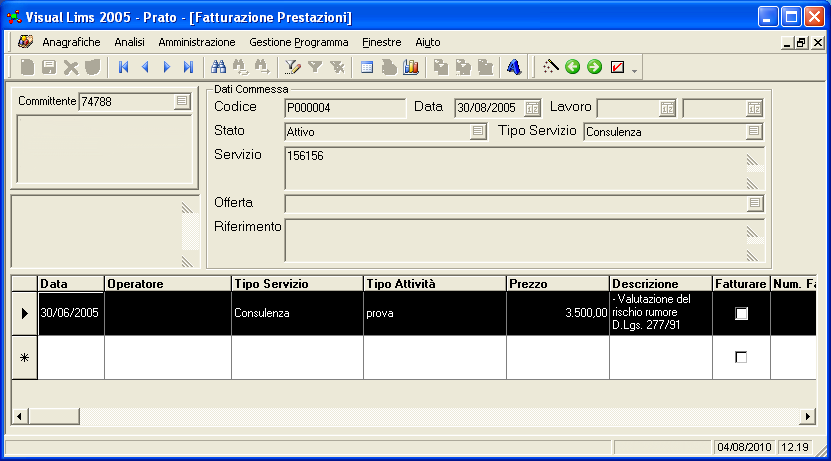Click the status bar date 04/08/2010
The height and width of the screenshot is (461, 831).
[x=744, y=447]
